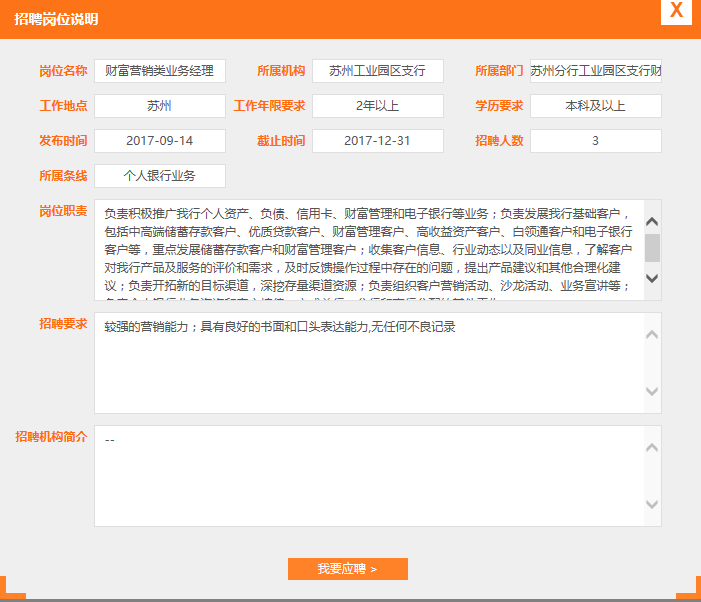Click the 我要应聘 apply button

[347, 569]
